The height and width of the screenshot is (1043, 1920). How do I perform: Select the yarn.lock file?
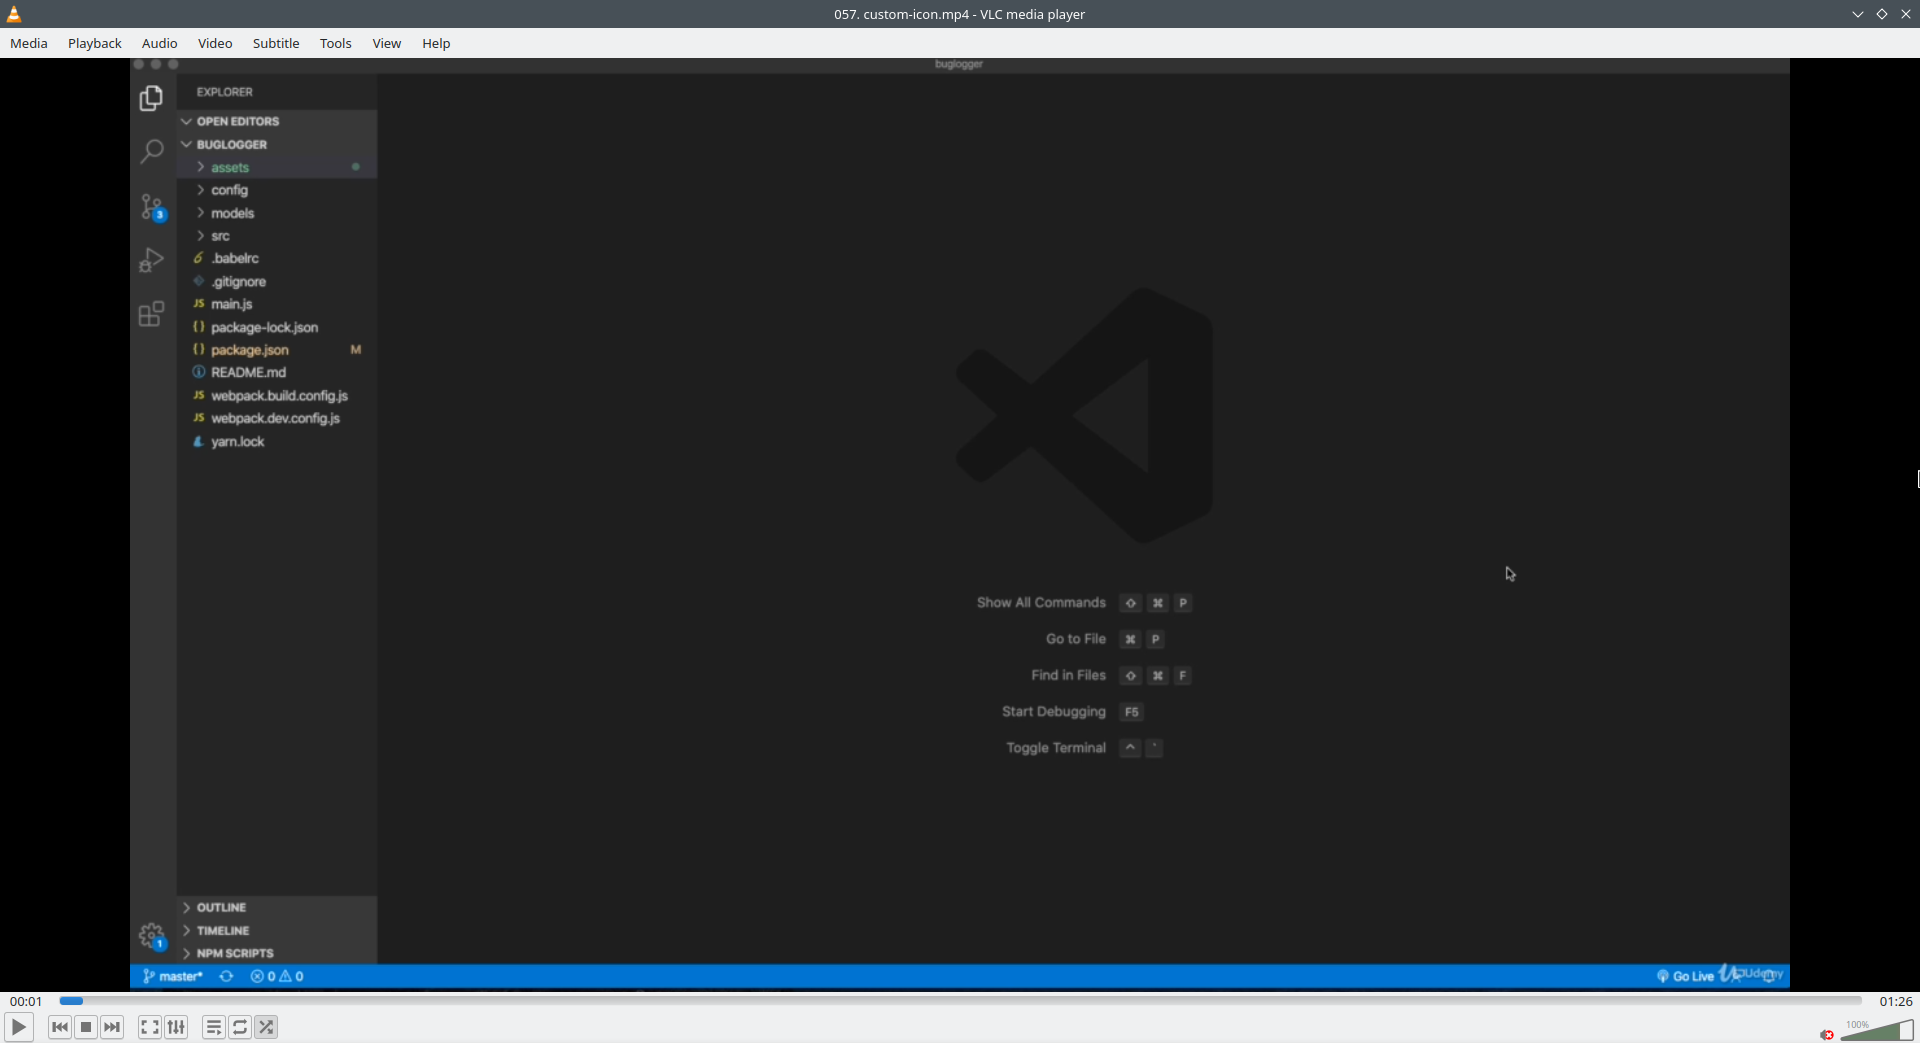(277, 441)
